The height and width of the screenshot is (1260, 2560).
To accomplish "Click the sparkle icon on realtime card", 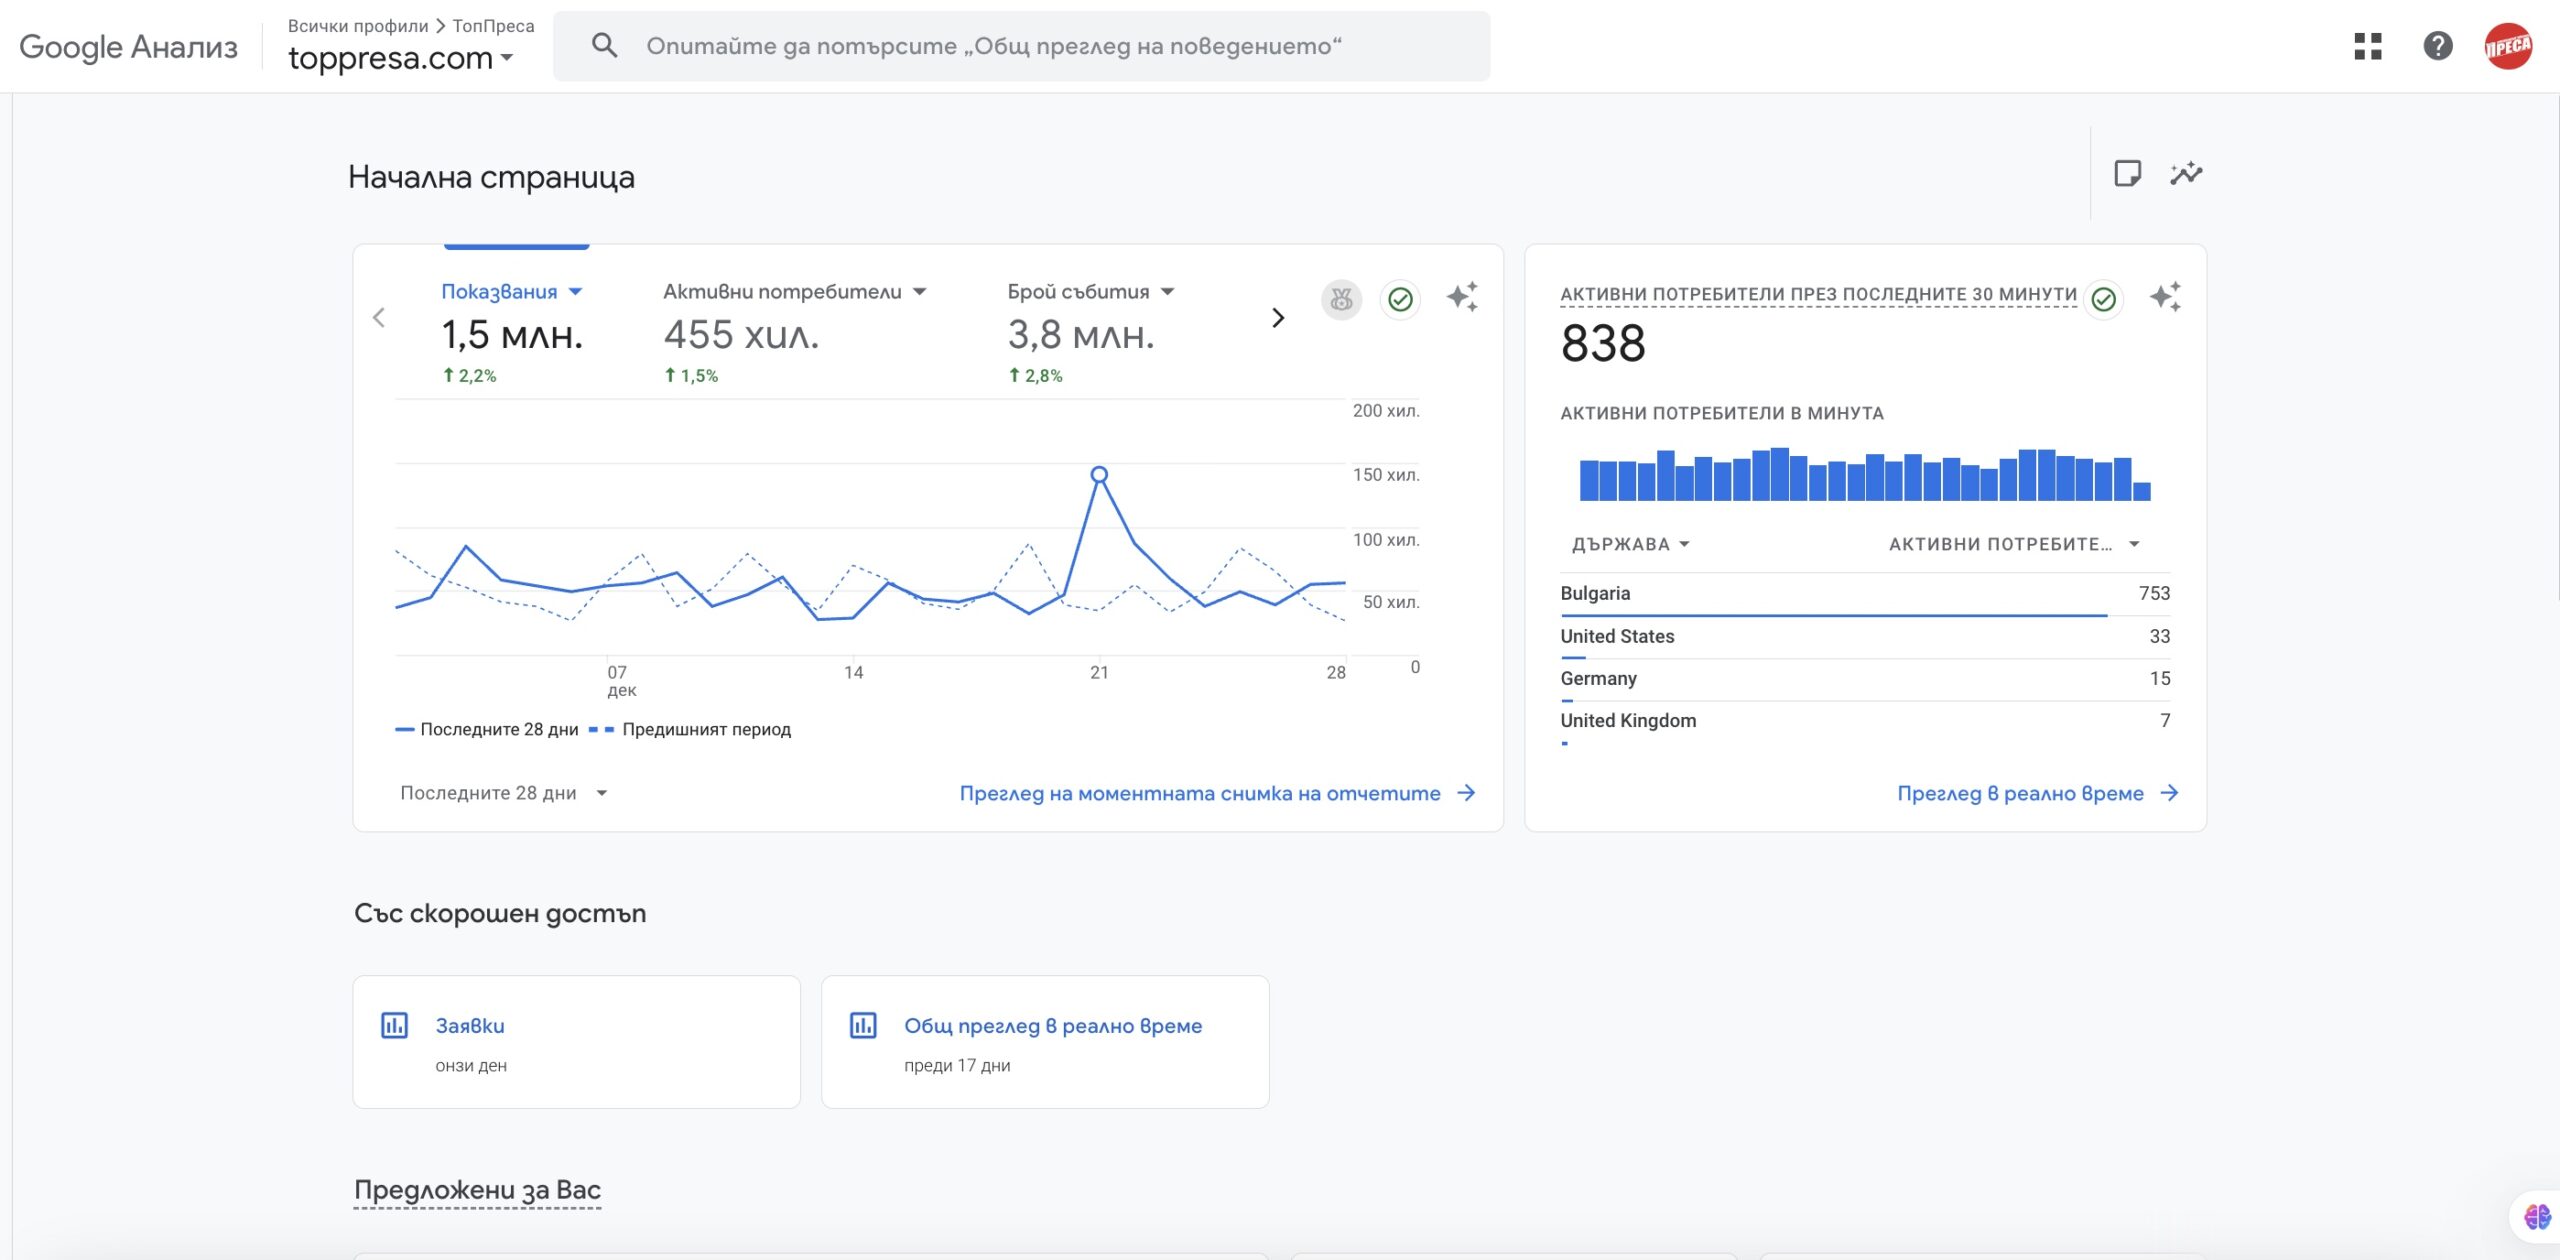I will 2165,297.
